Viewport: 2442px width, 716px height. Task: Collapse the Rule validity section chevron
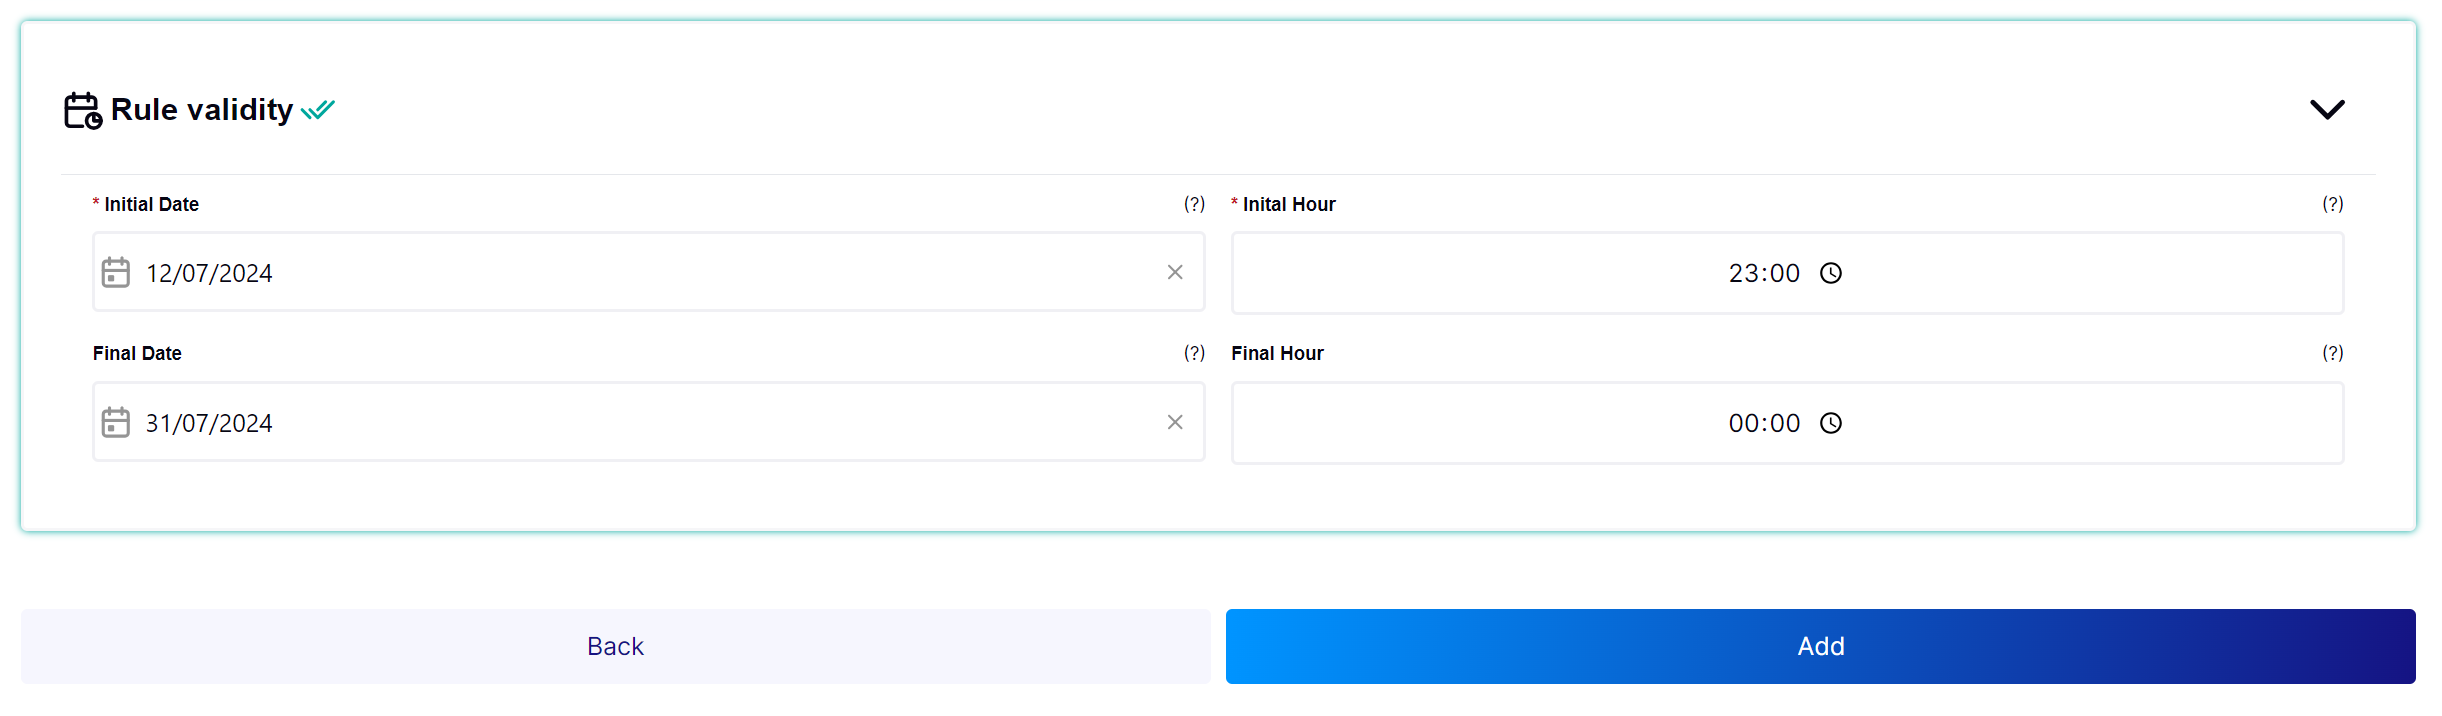click(x=2326, y=109)
